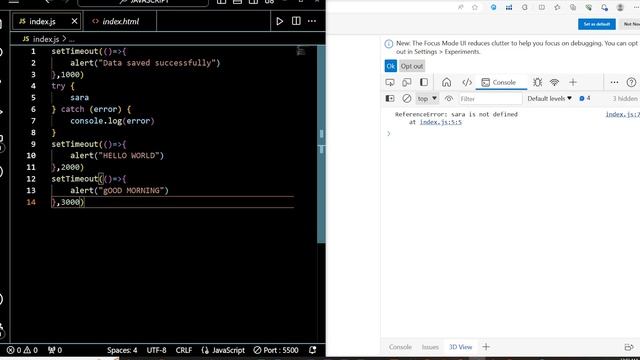Open the index.js:5:5 stack trace link
The height and width of the screenshot is (360, 640).
click(x=440, y=122)
